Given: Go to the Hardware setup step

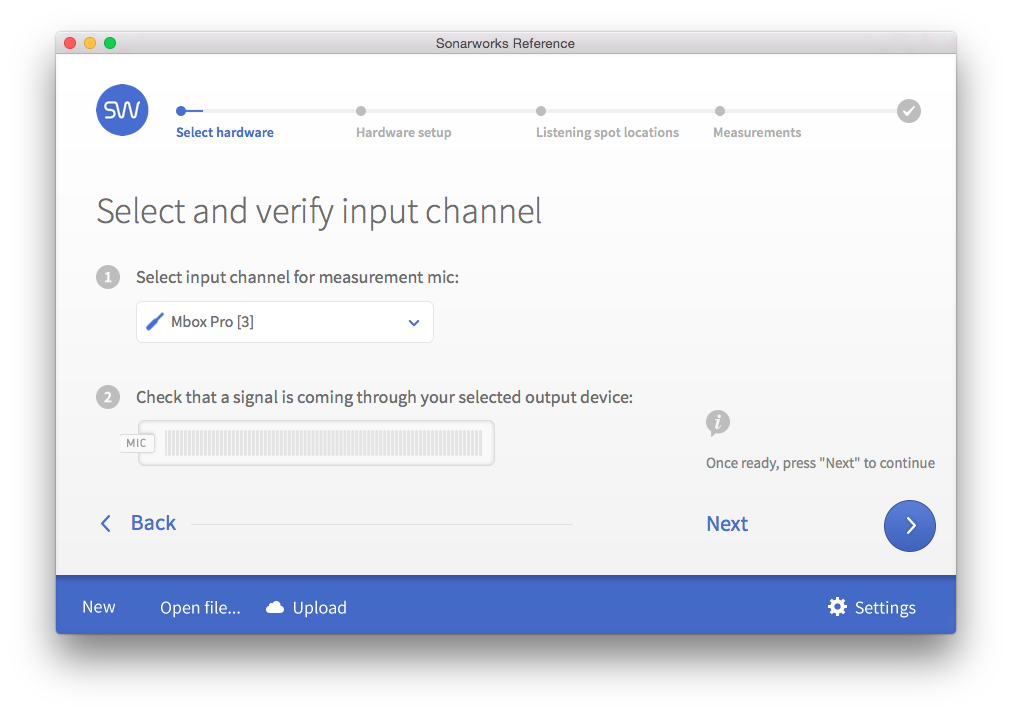Looking at the screenshot, I should click(403, 132).
